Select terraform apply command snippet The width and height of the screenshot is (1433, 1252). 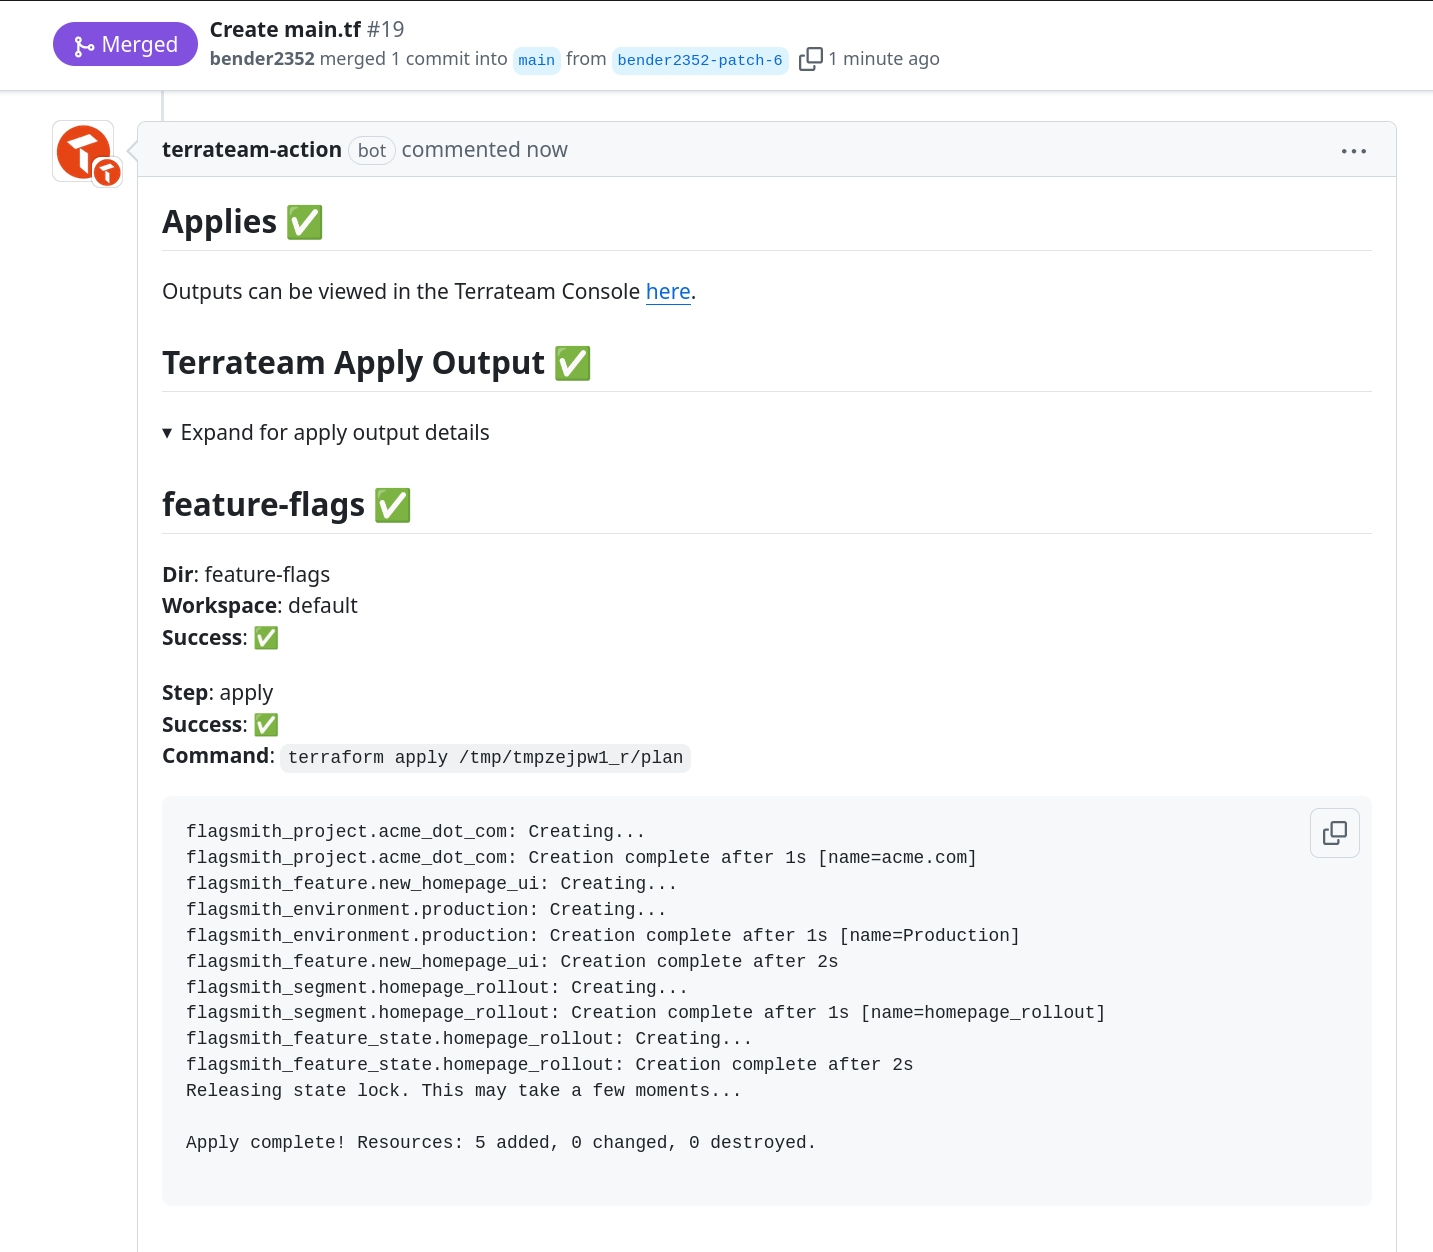485,757
